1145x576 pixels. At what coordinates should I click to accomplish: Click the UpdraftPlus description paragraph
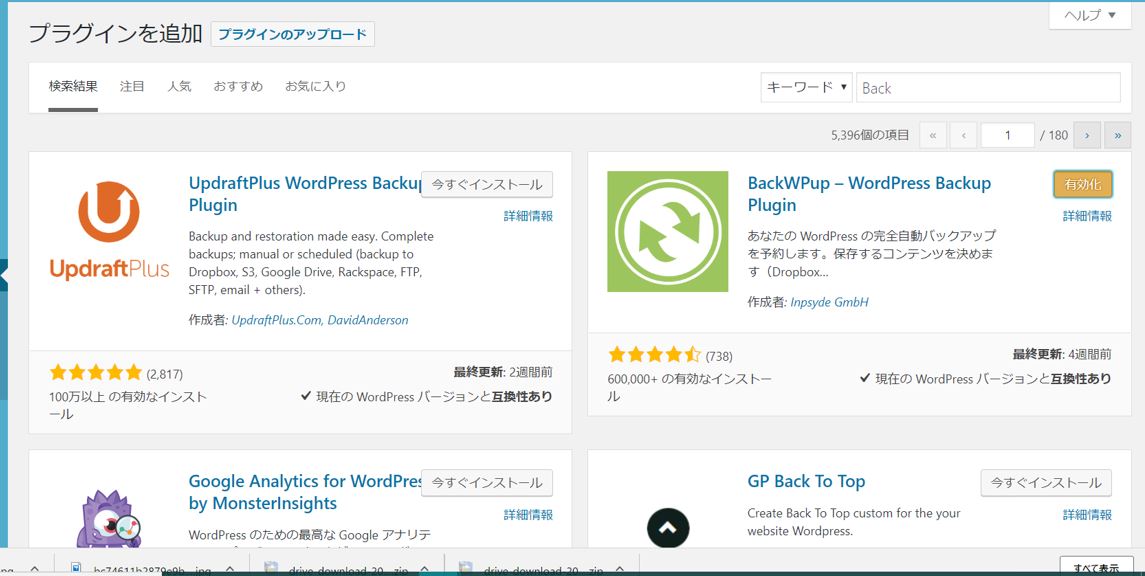[311, 263]
